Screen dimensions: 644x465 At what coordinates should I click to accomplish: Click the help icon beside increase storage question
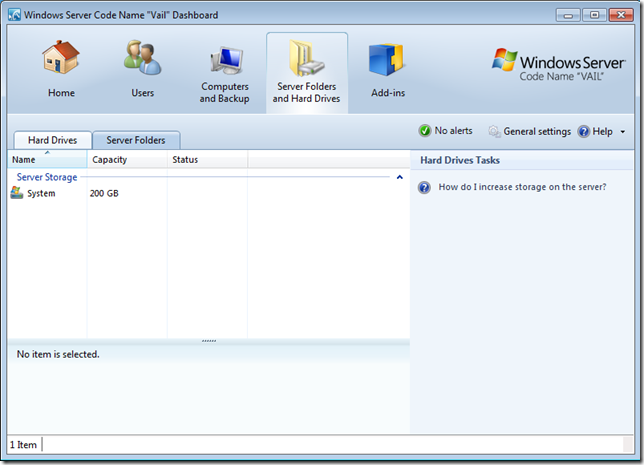click(424, 187)
